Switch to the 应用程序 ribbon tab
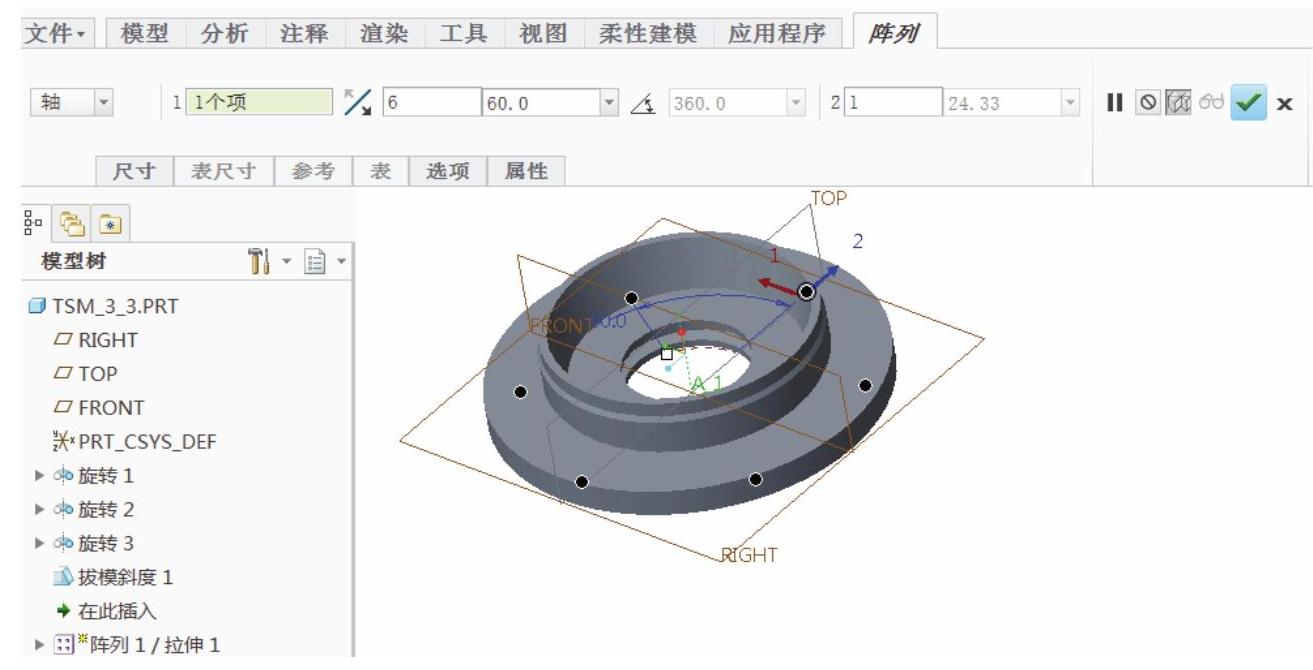 pos(777,33)
